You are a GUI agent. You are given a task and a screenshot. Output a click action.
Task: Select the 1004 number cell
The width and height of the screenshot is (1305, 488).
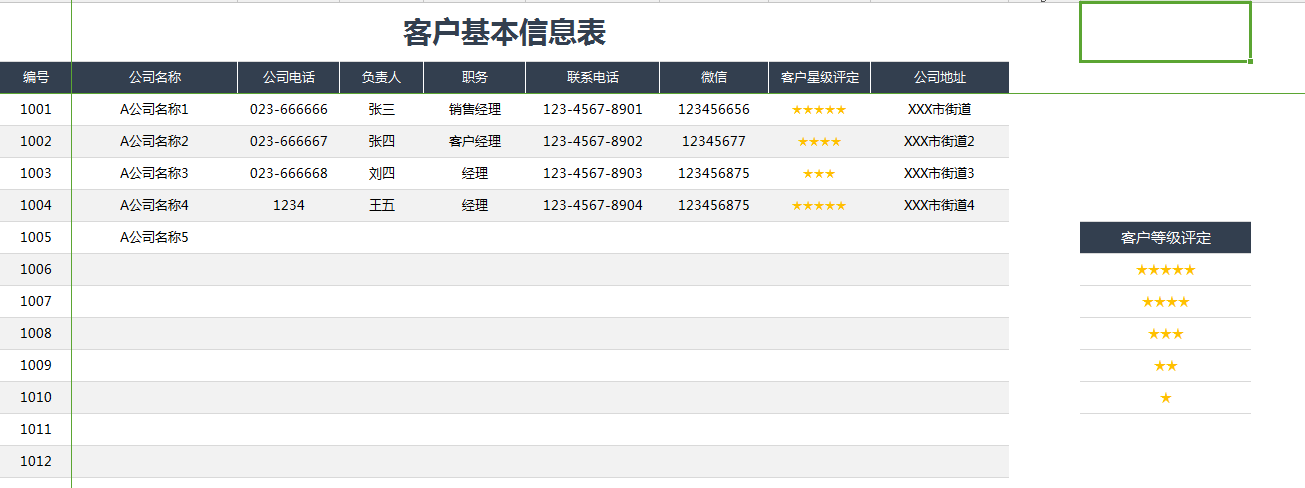[36, 206]
